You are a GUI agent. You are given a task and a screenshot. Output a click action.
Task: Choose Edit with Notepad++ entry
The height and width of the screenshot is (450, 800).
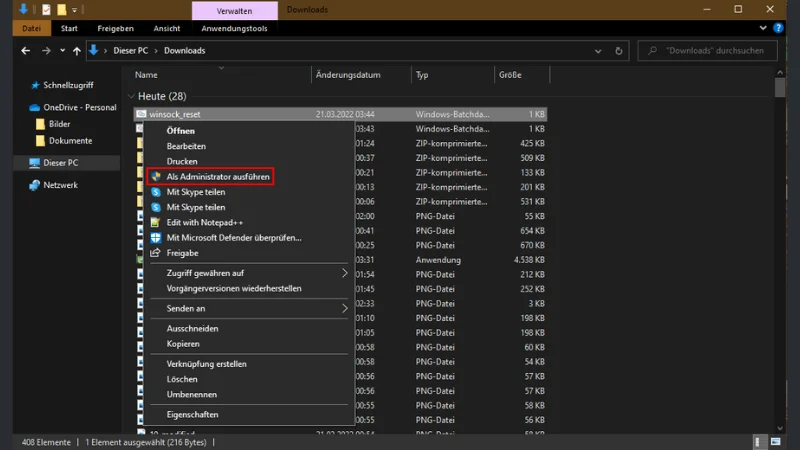pyautogui.click(x=205, y=222)
